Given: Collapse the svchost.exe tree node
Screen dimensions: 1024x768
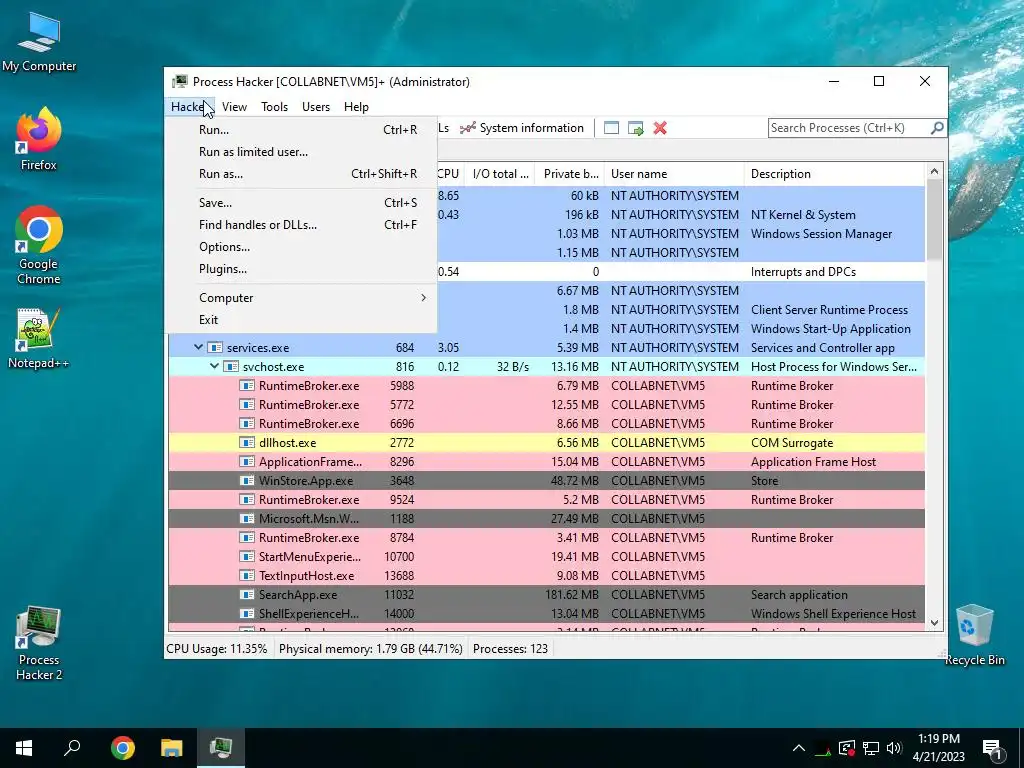Looking at the screenshot, I should [x=214, y=366].
